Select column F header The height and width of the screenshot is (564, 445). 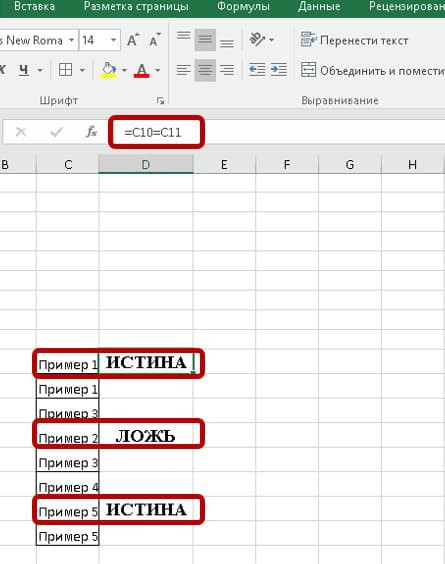point(287,165)
